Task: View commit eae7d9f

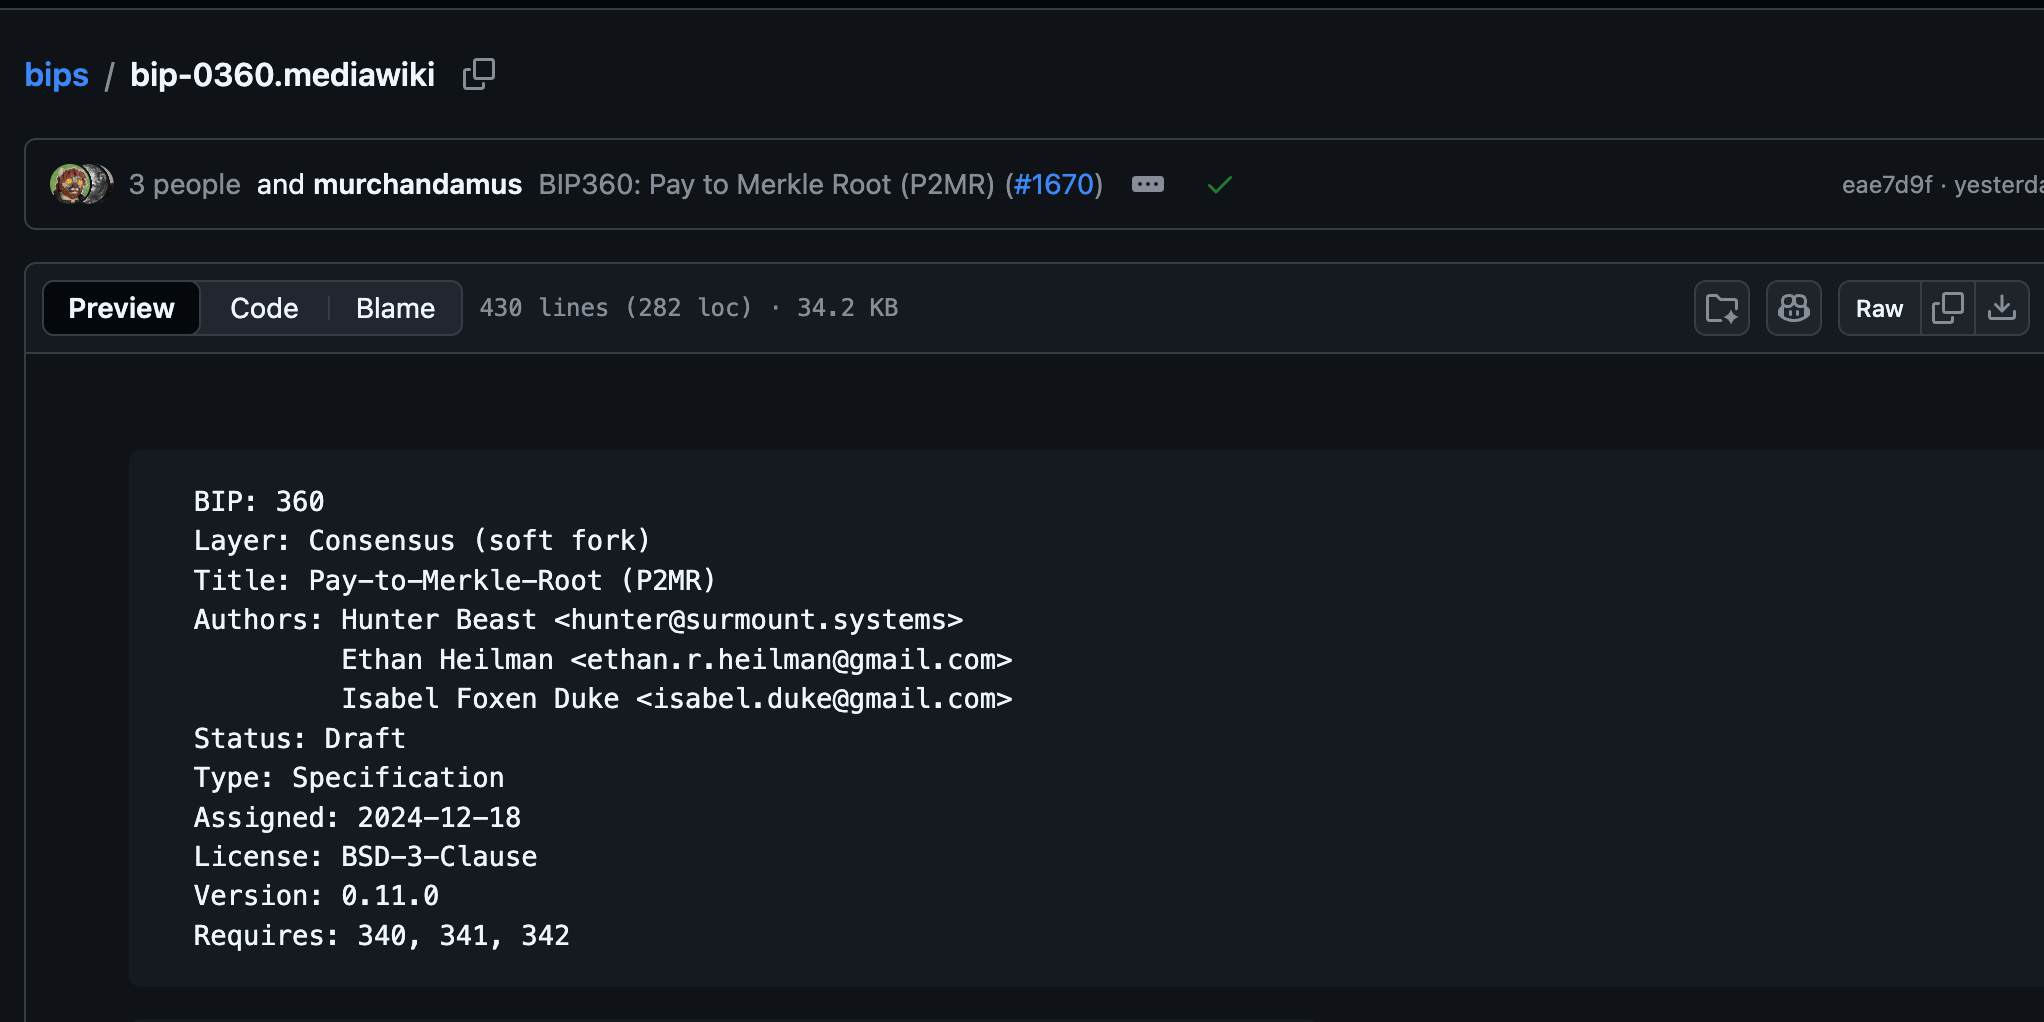Action: (x=1886, y=185)
